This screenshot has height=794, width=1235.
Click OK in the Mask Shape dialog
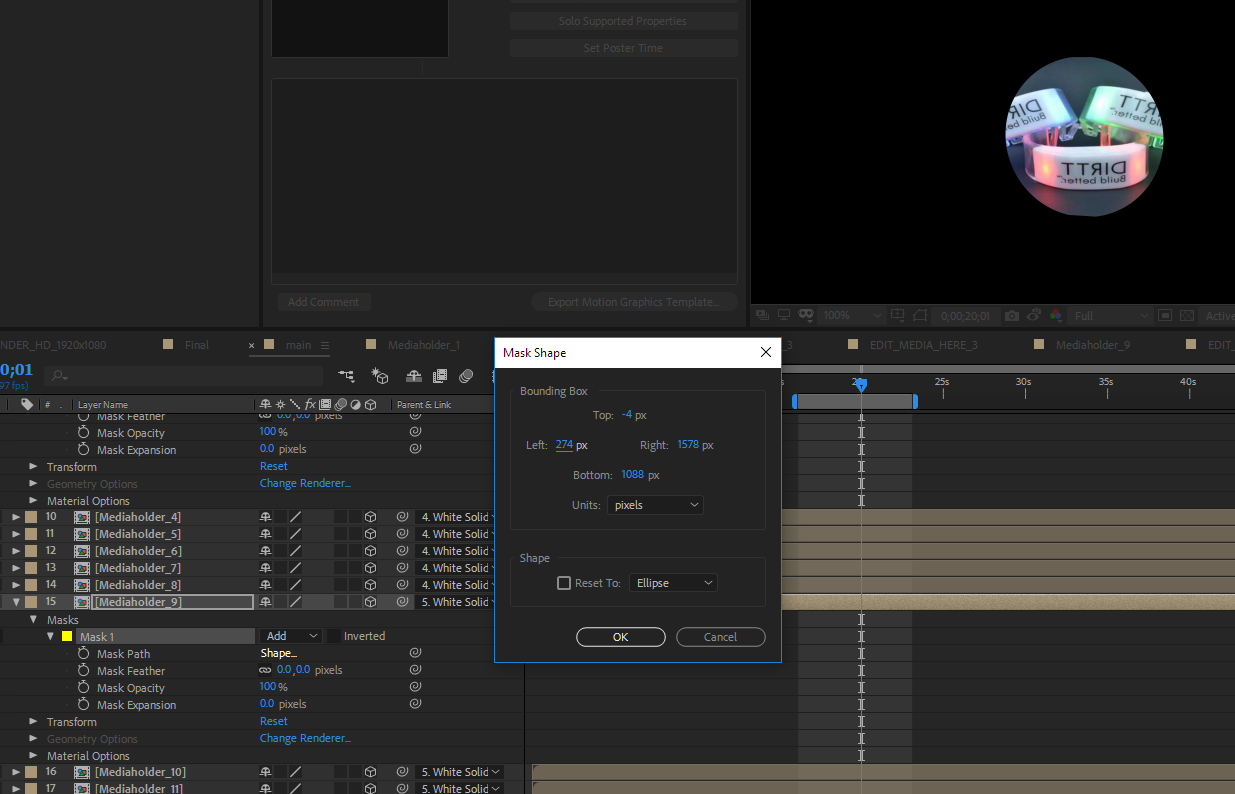[x=620, y=637]
